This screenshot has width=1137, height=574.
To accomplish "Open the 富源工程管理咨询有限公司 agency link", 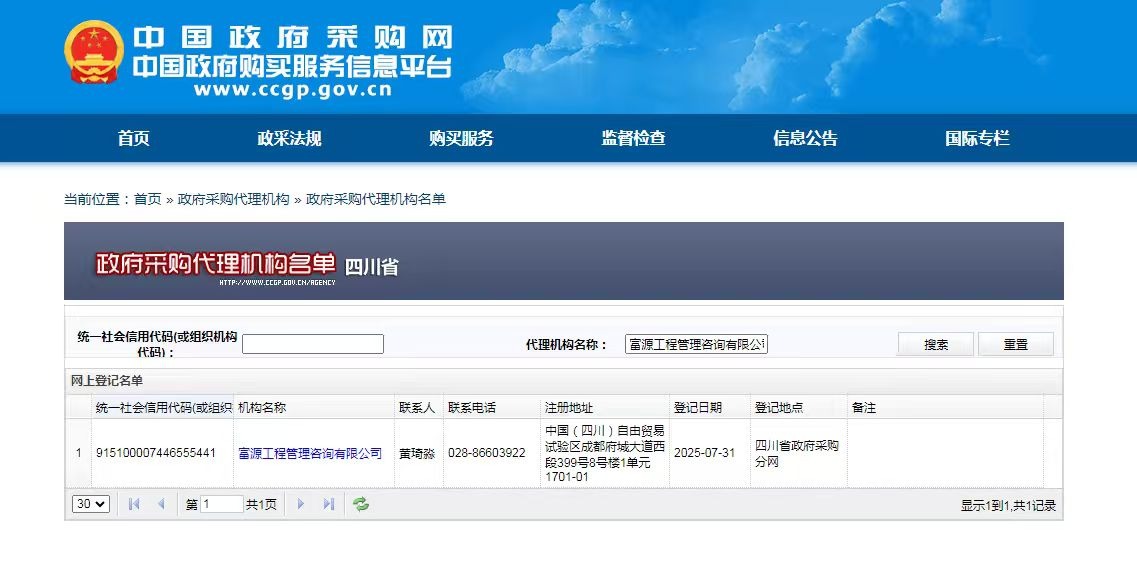I will coord(310,453).
